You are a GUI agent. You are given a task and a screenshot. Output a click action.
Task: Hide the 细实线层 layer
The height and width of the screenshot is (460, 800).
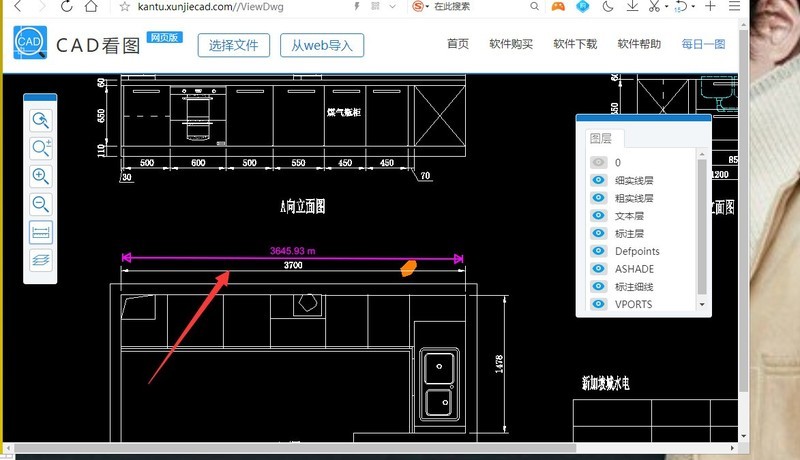pyautogui.click(x=599, y=180)
